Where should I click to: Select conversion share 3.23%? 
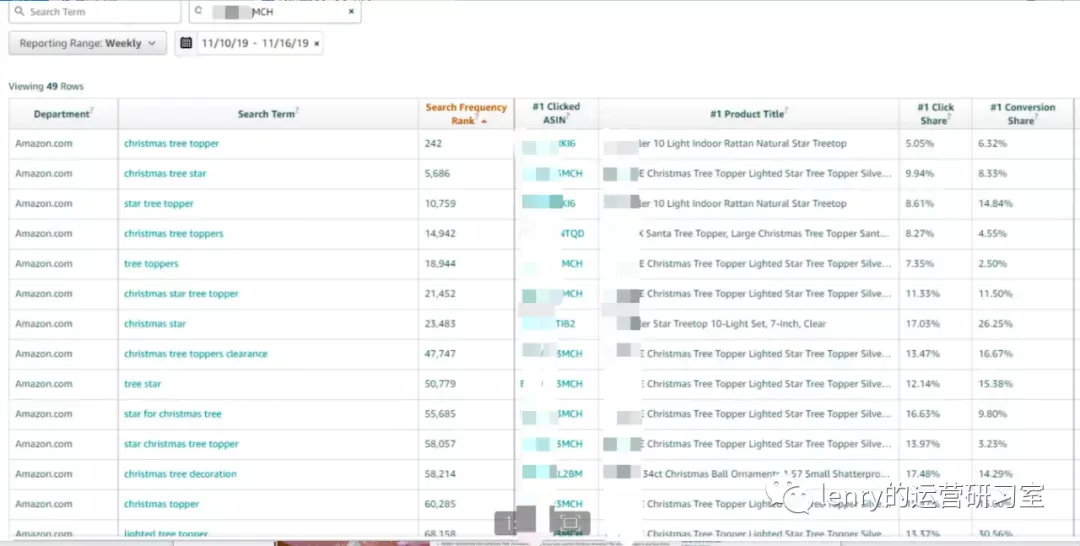[993, 444]
